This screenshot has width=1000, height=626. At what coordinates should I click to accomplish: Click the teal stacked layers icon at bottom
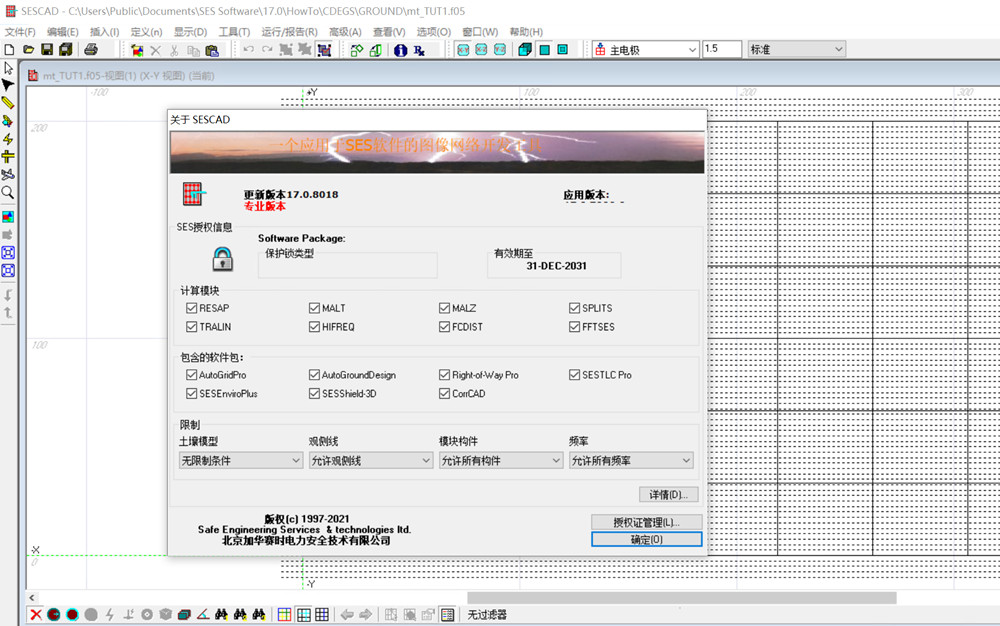[x=184, y=615]
